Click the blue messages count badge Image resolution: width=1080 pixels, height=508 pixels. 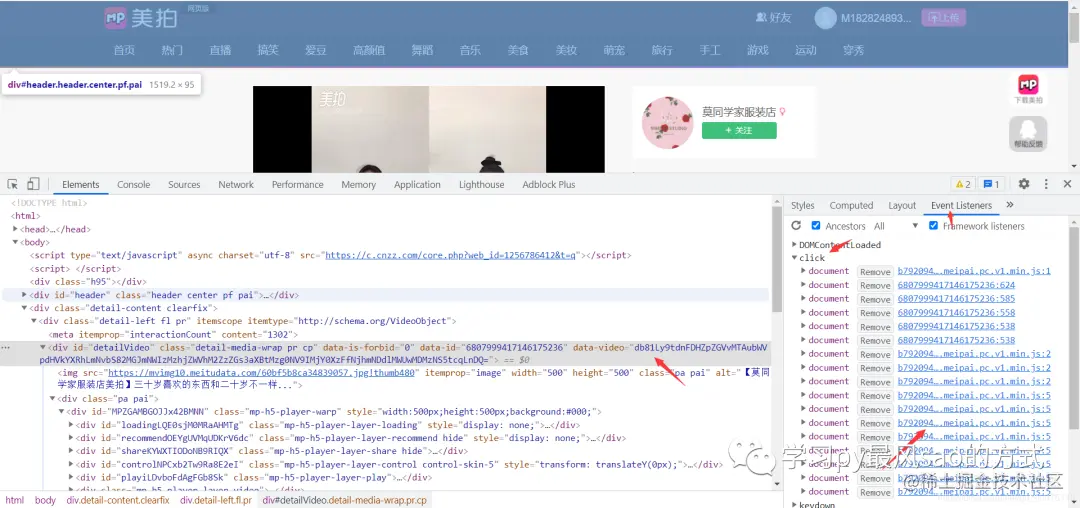(991, 184)
